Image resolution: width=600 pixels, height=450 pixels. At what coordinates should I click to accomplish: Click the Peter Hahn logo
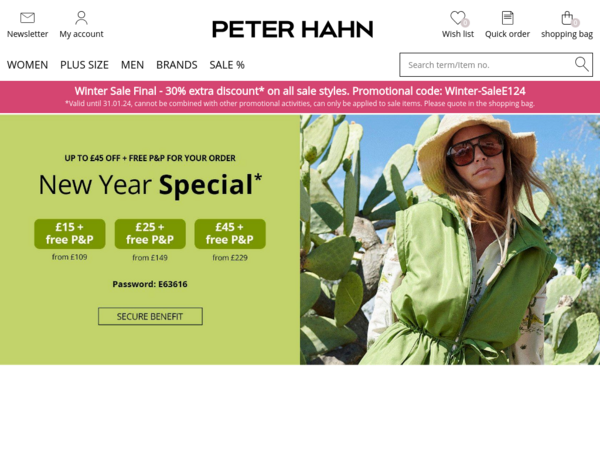pyautogui.click(x=293, y=29)
